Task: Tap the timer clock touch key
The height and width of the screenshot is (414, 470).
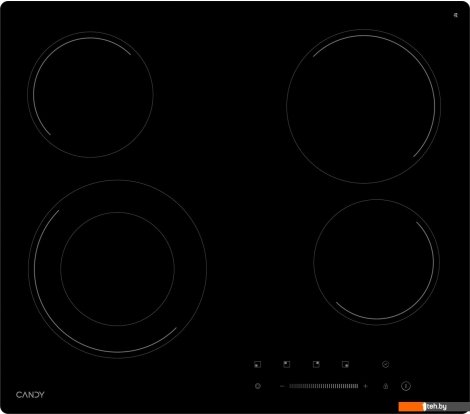Action: 257,386
